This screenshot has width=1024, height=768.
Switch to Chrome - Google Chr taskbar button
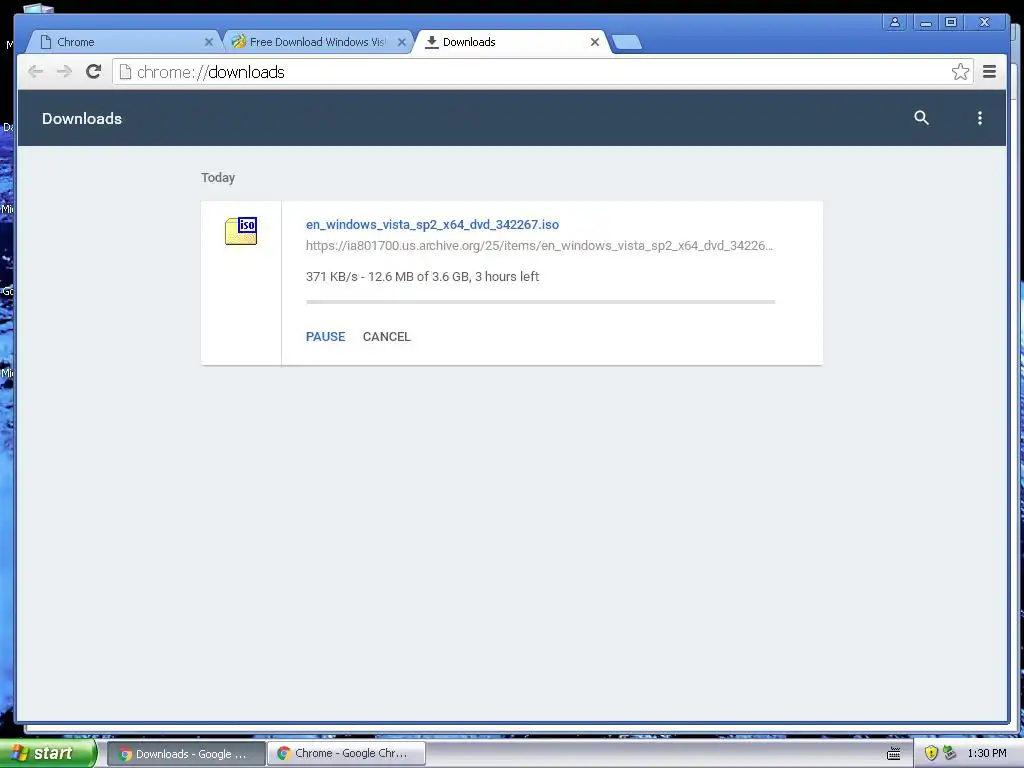coord(346,753)
